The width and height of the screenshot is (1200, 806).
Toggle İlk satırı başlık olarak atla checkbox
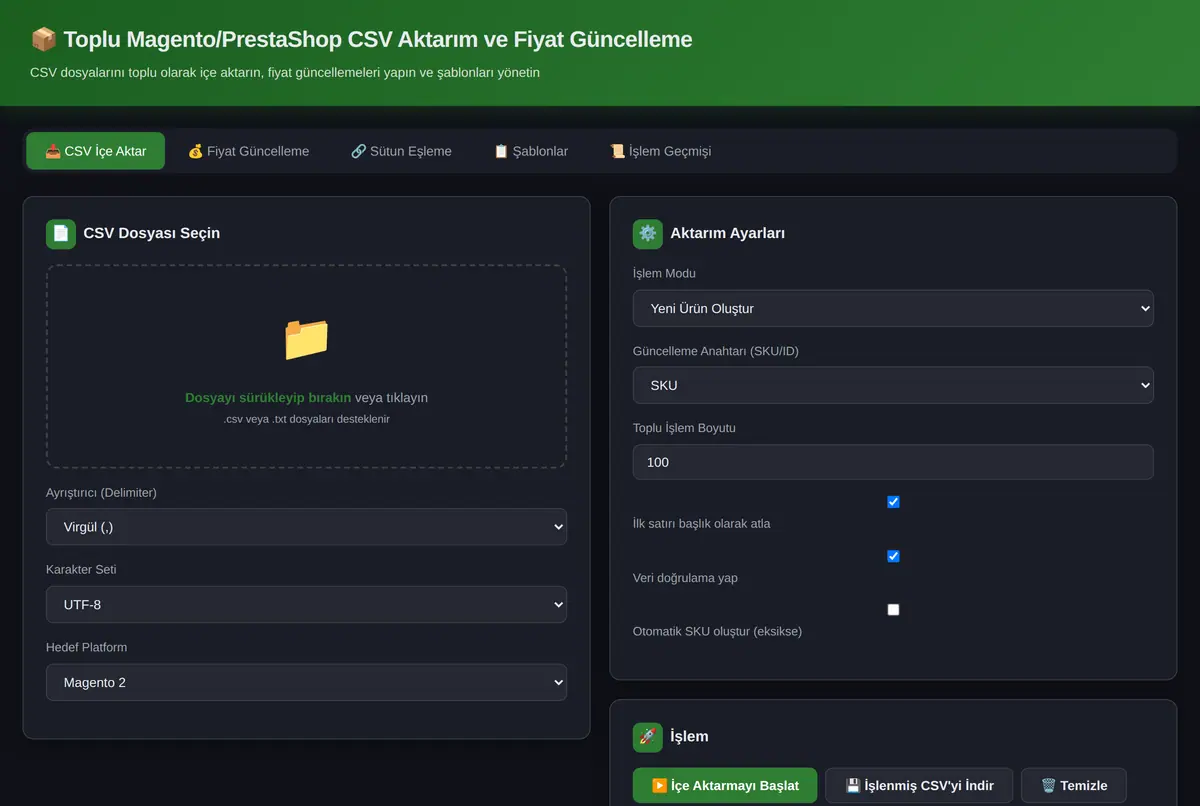pos(893,502)
